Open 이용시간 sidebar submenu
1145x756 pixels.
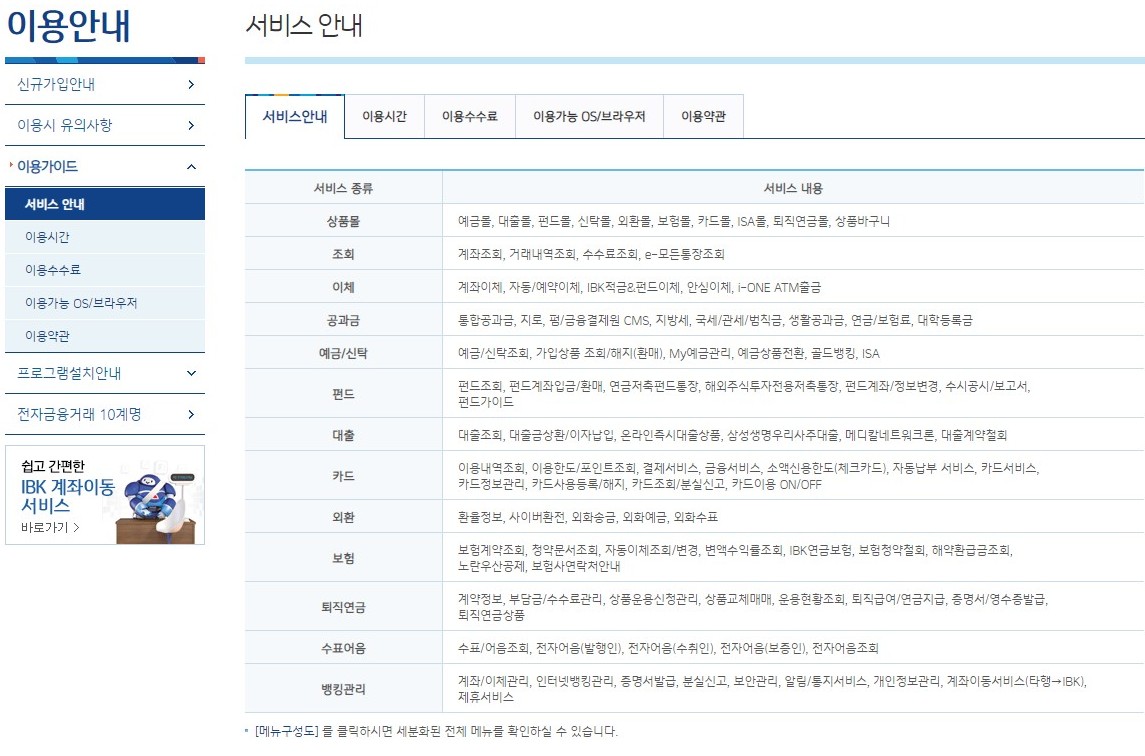point(104,237)
